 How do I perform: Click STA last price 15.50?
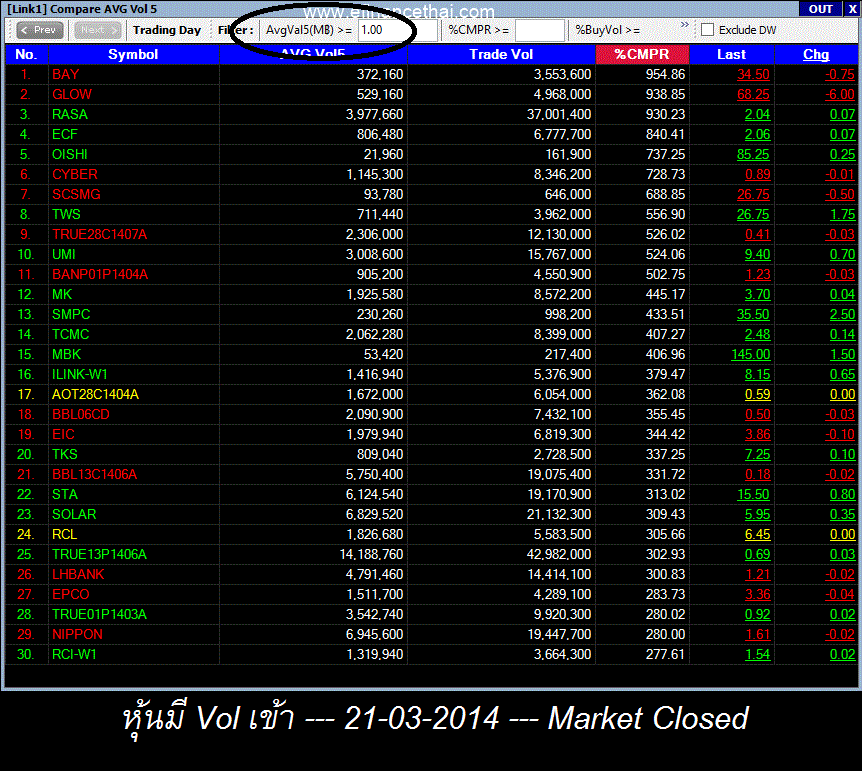click(753, 494)
